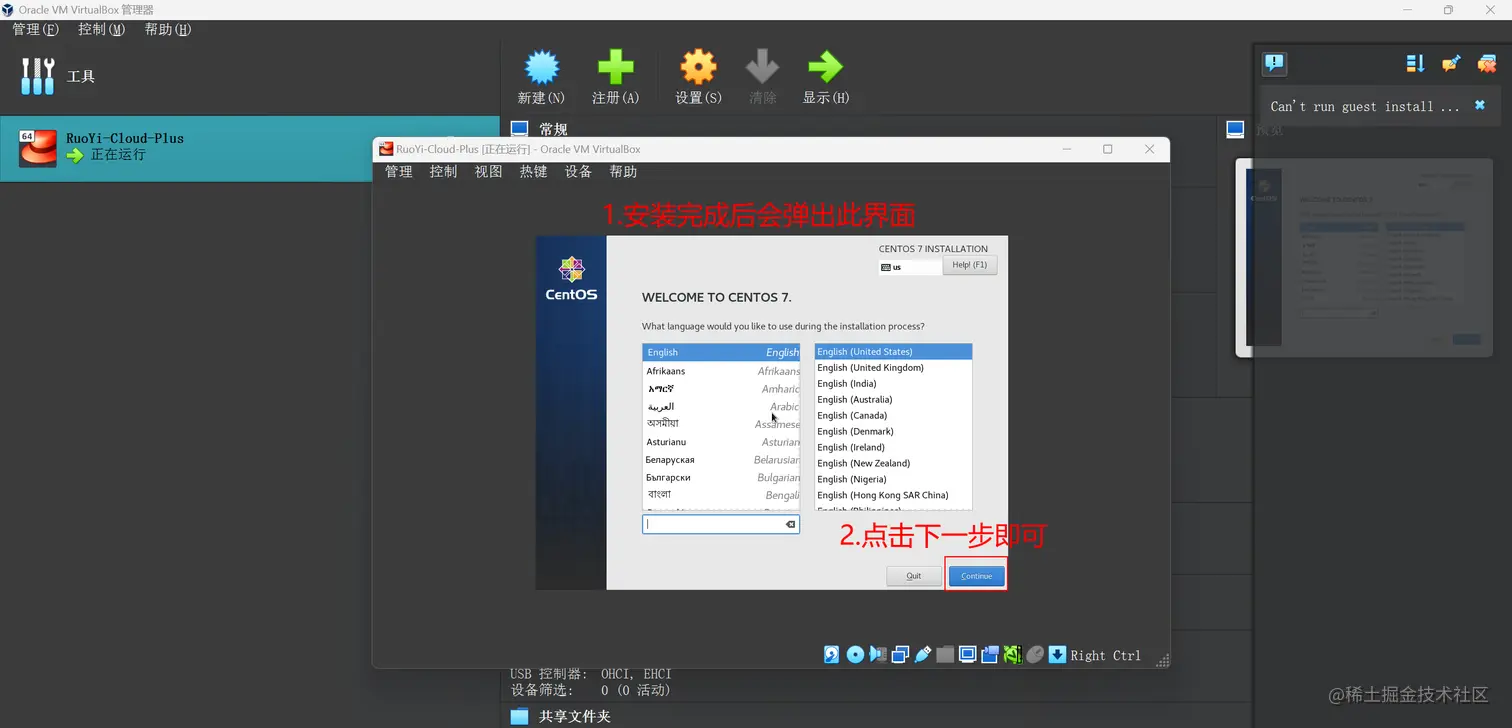
Task: Select English (New Zealand) locale
Action: [893, 464]
